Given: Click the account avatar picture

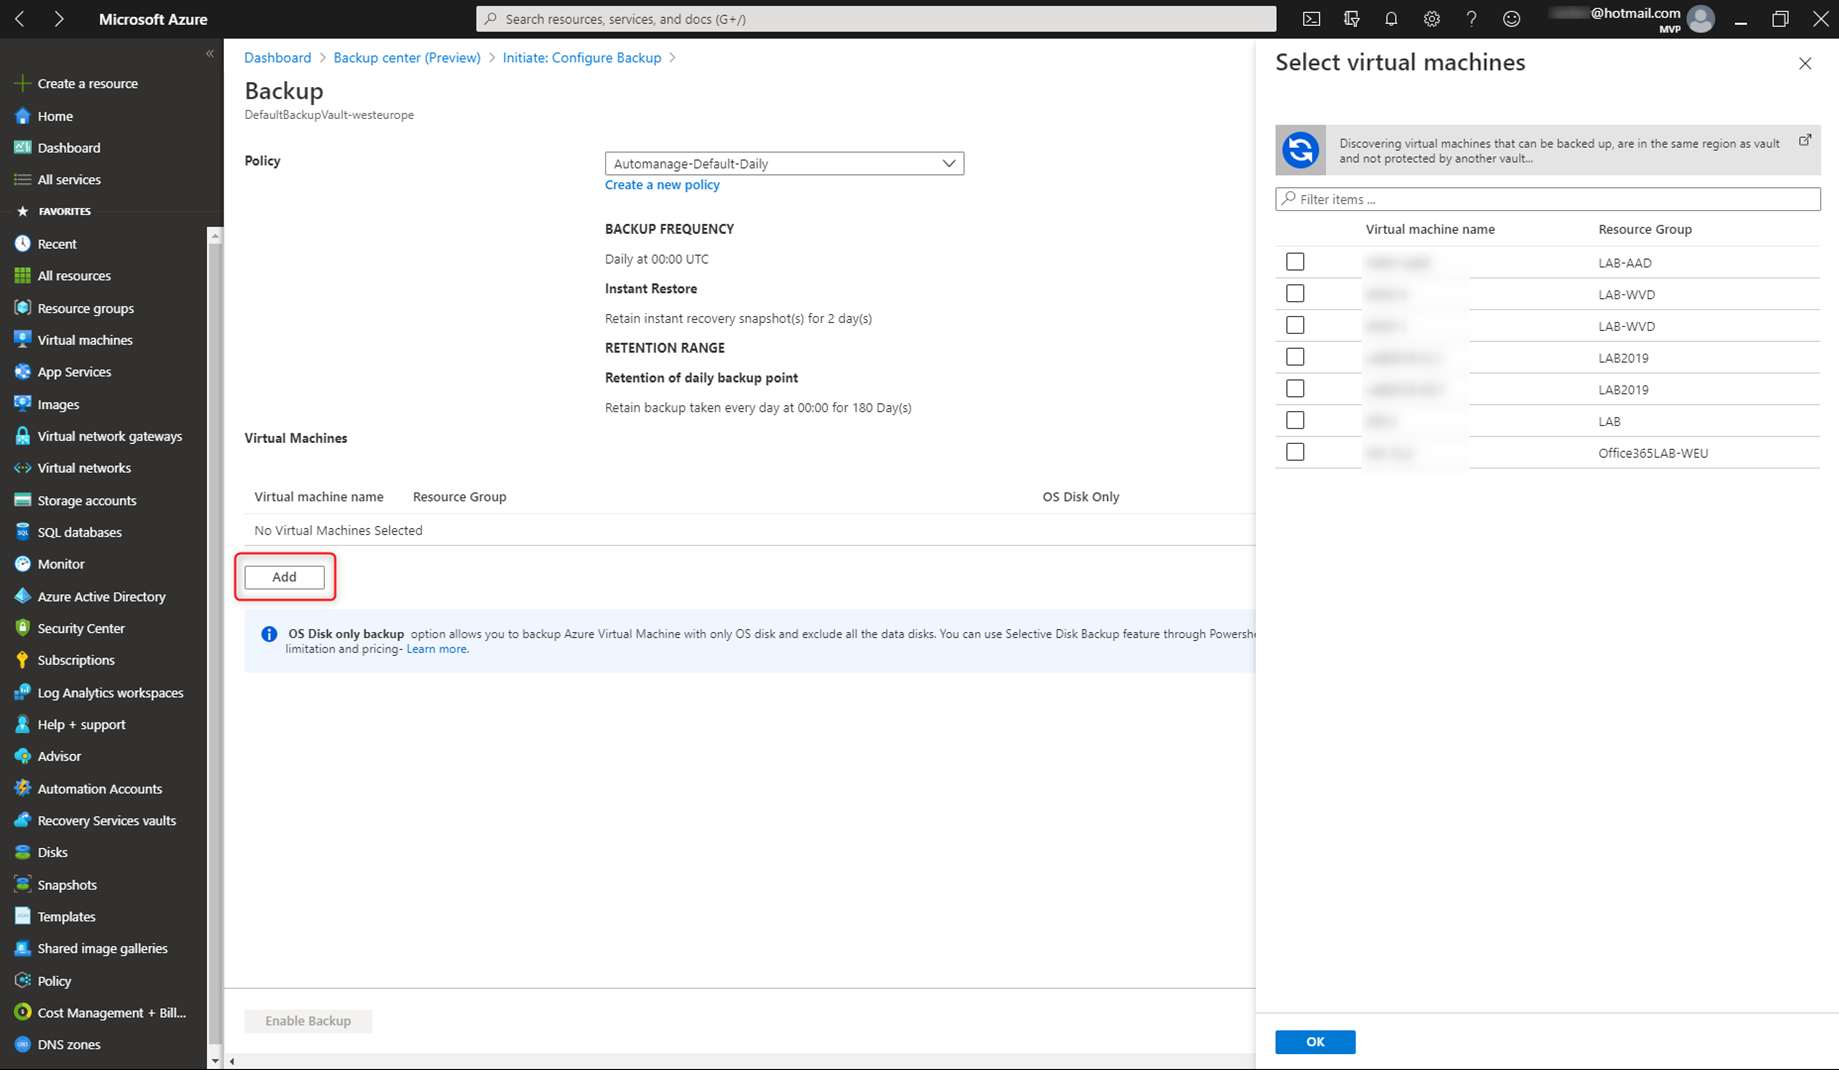Looking at the screenshot, I should coord(1700,19).
